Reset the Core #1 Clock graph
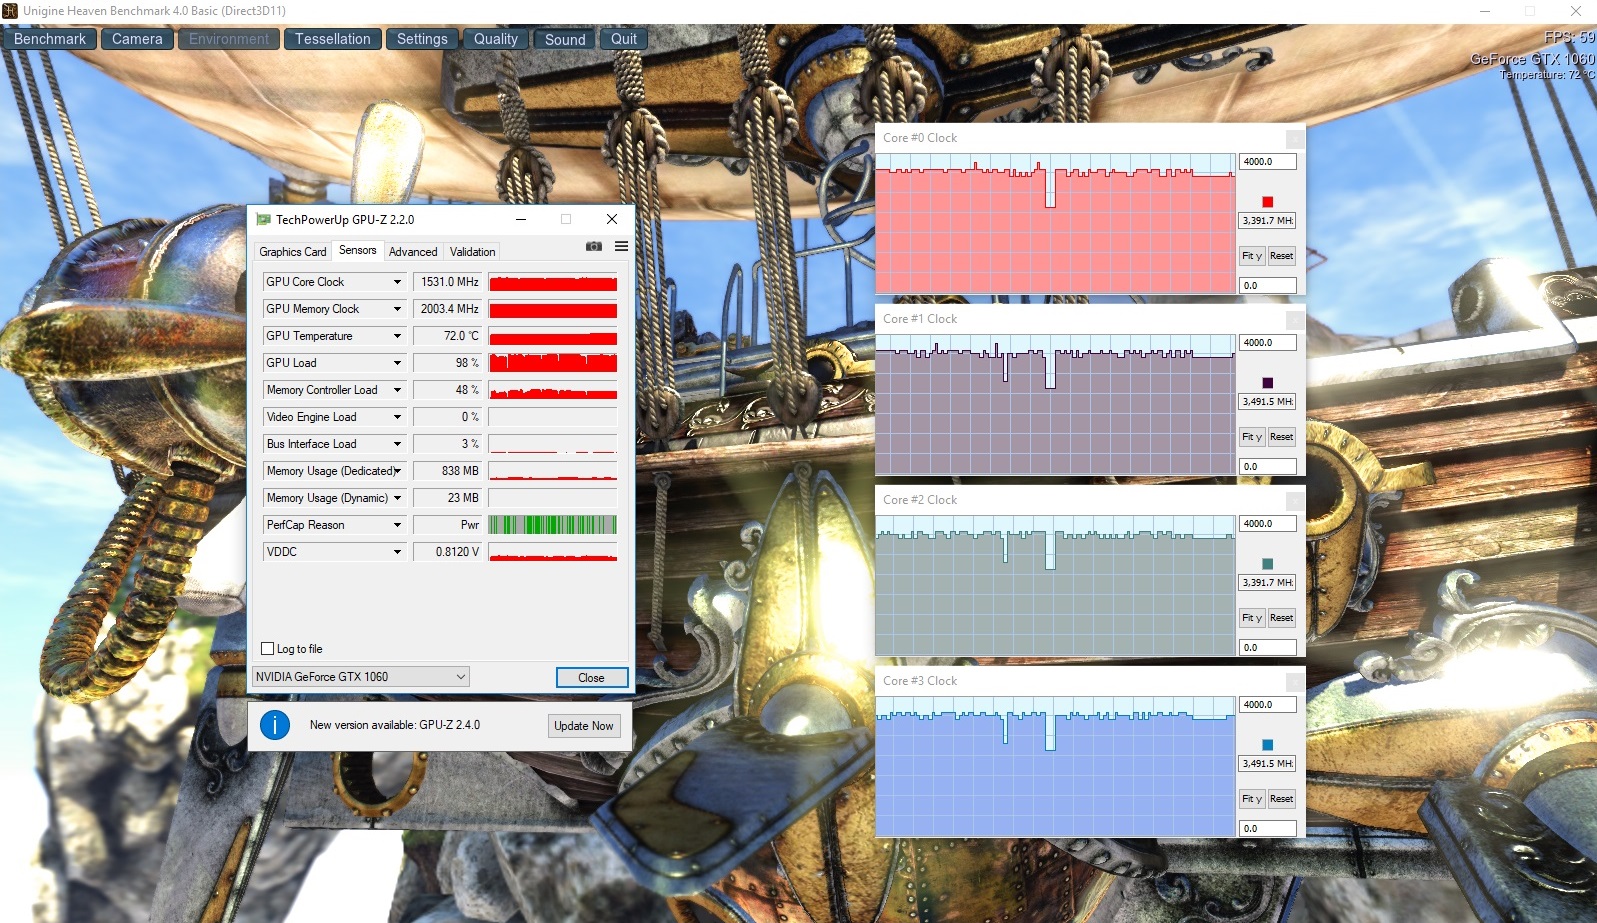1597x923 pixels. 1281,437
